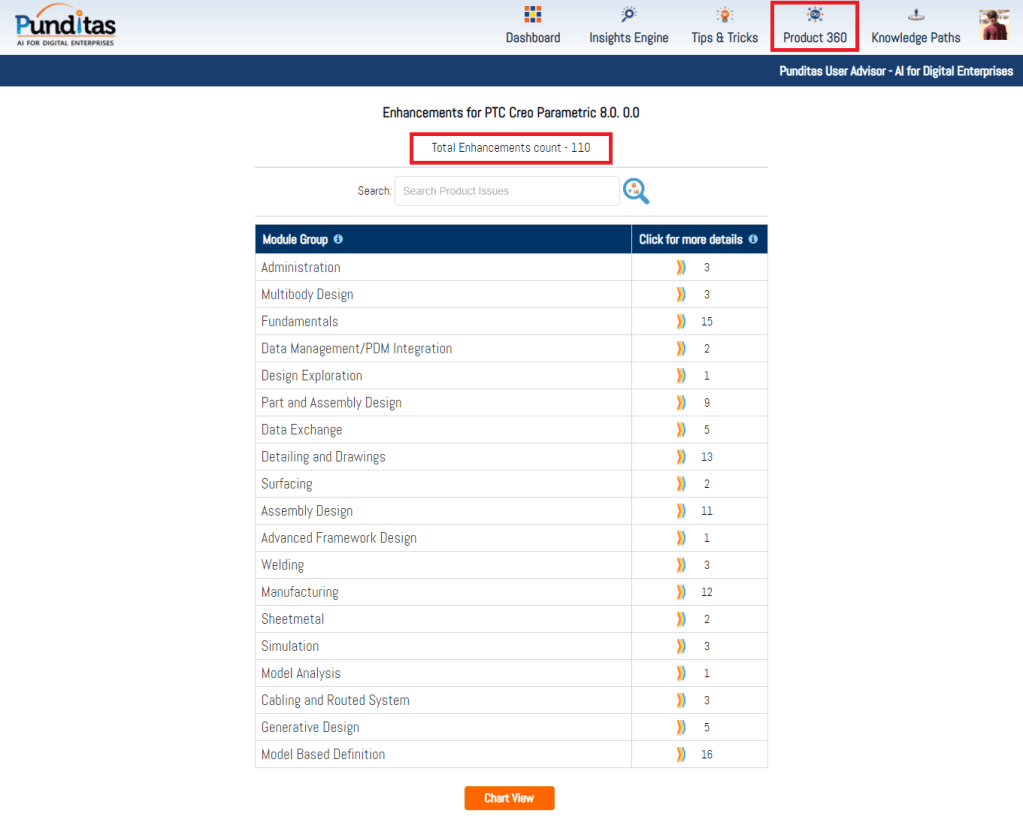Expand details arrow for Data Exchange row
The image size is (1023, 823).
[x=681, y=430]
